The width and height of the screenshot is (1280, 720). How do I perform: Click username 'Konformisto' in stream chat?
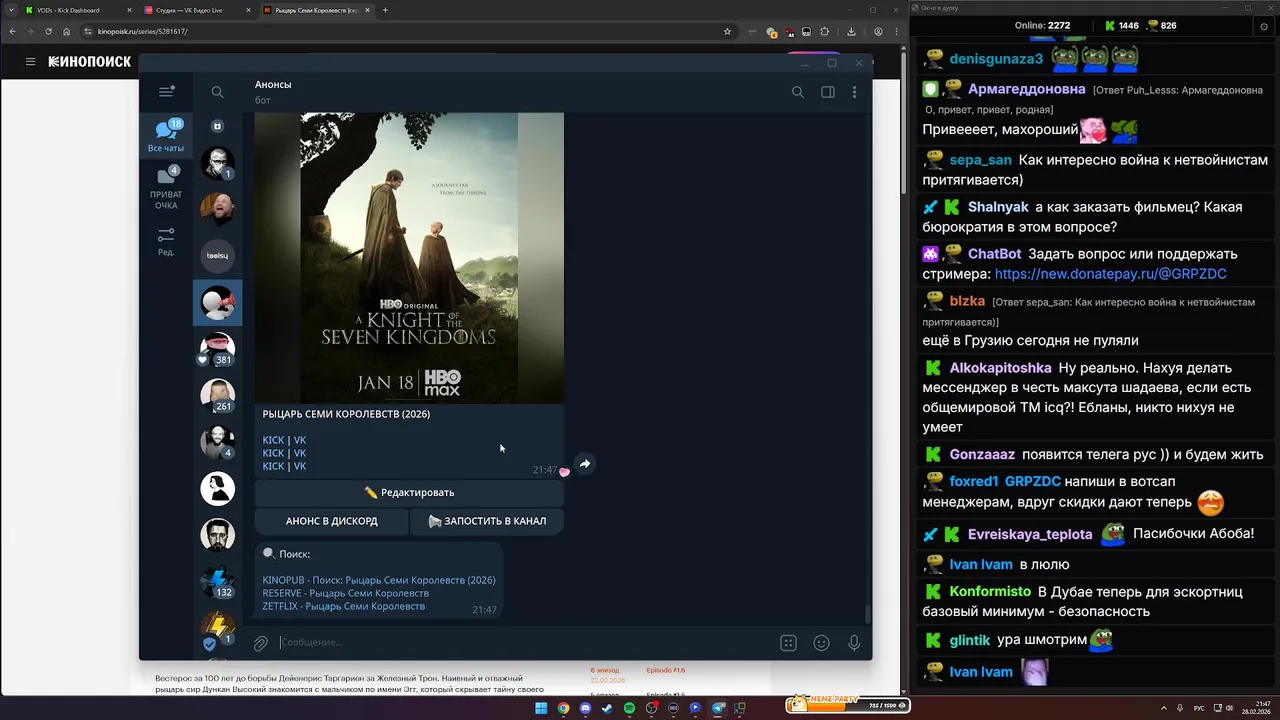pos(990,592)
